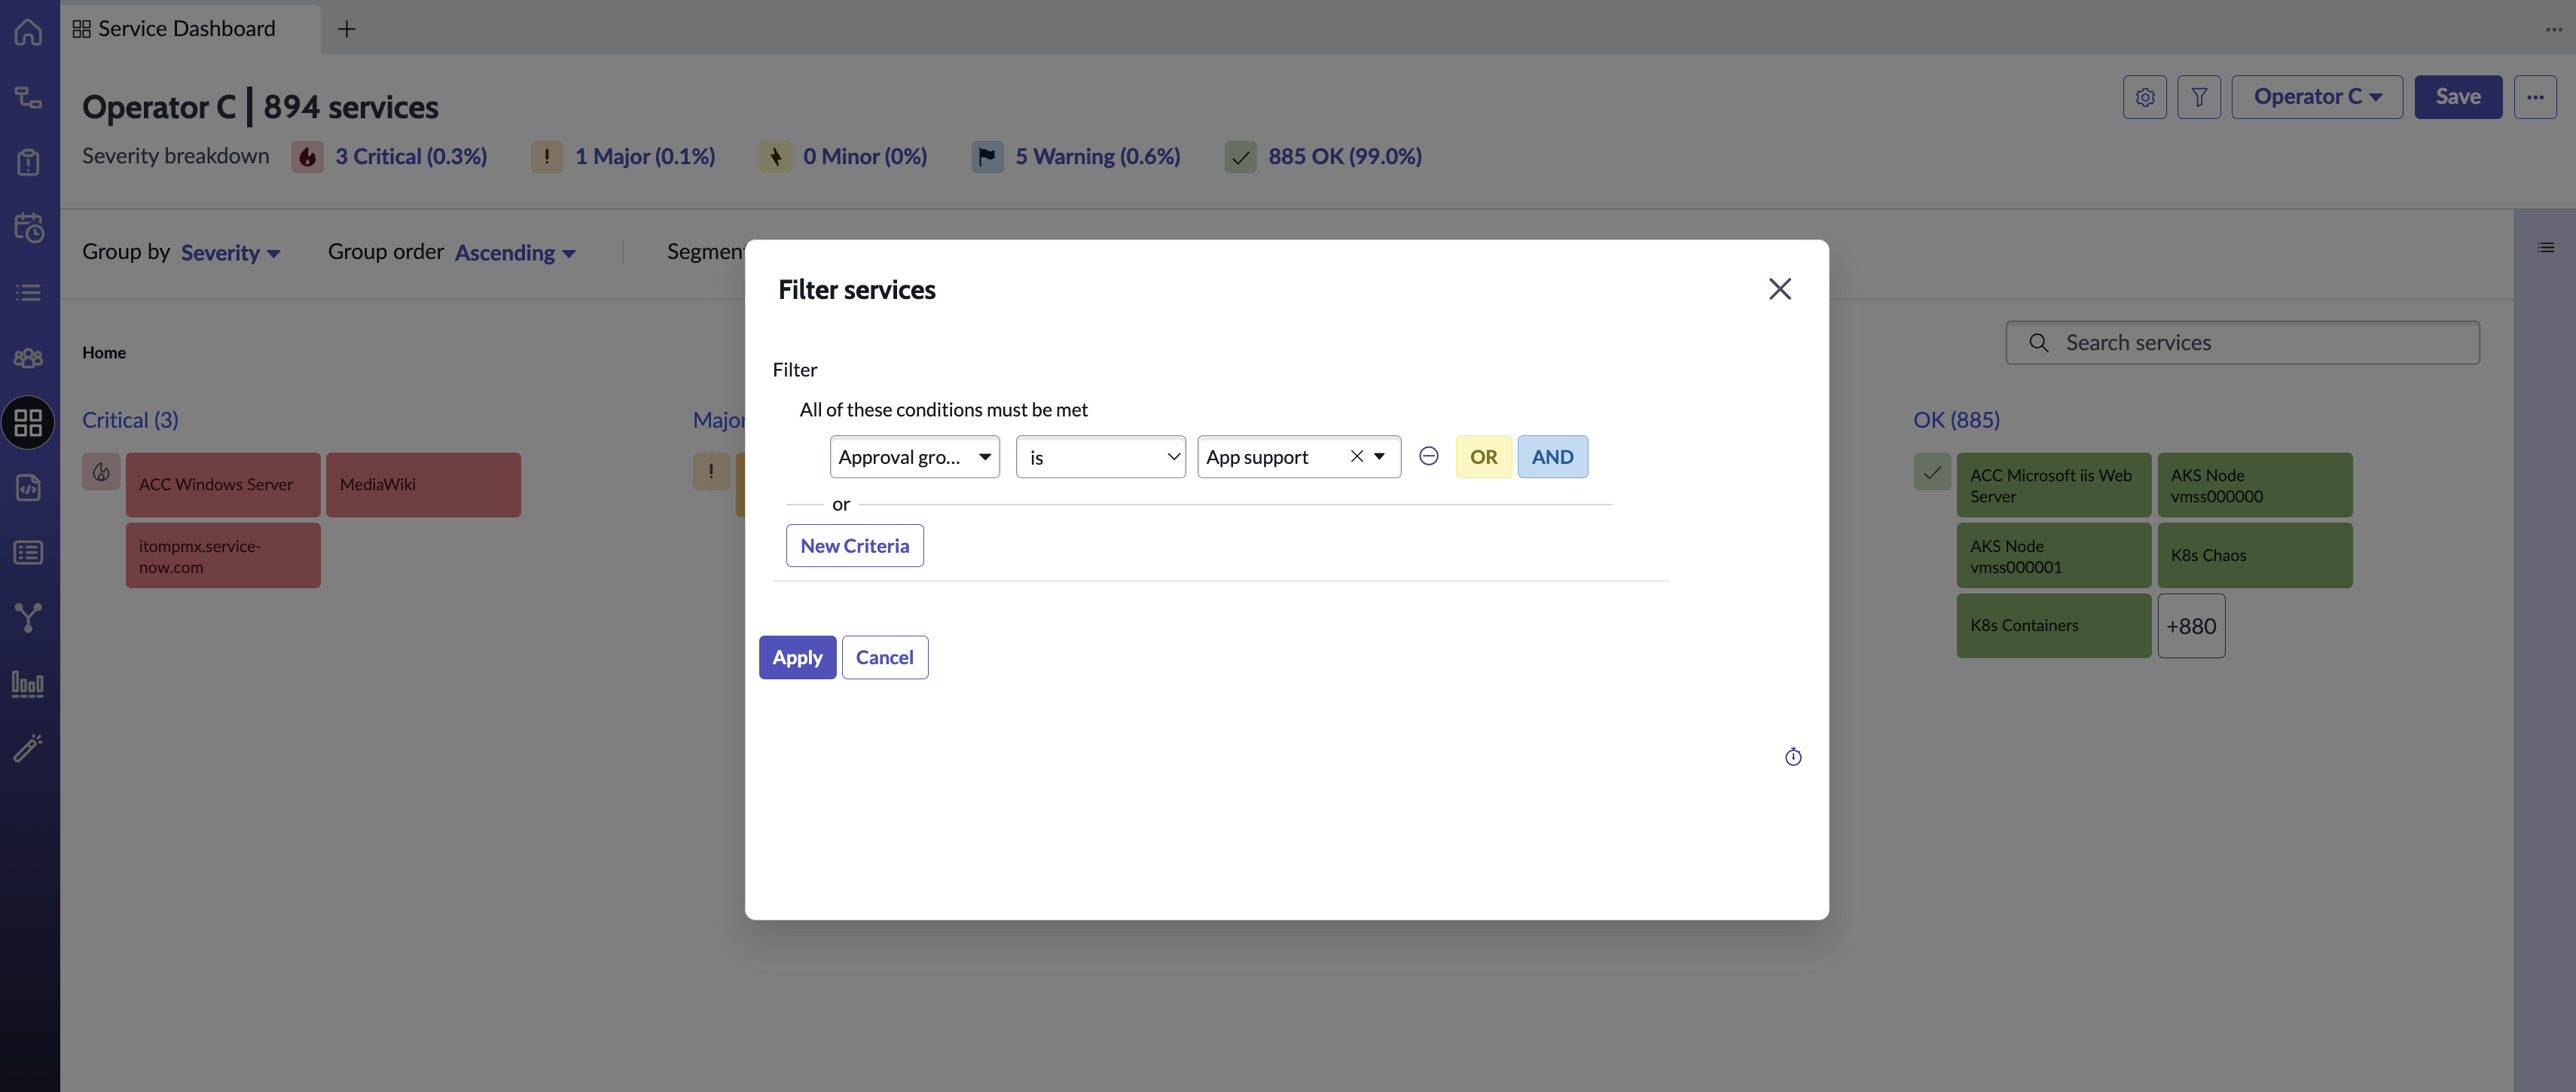Open the more options button beside Save

click(x=2535, y=97)
